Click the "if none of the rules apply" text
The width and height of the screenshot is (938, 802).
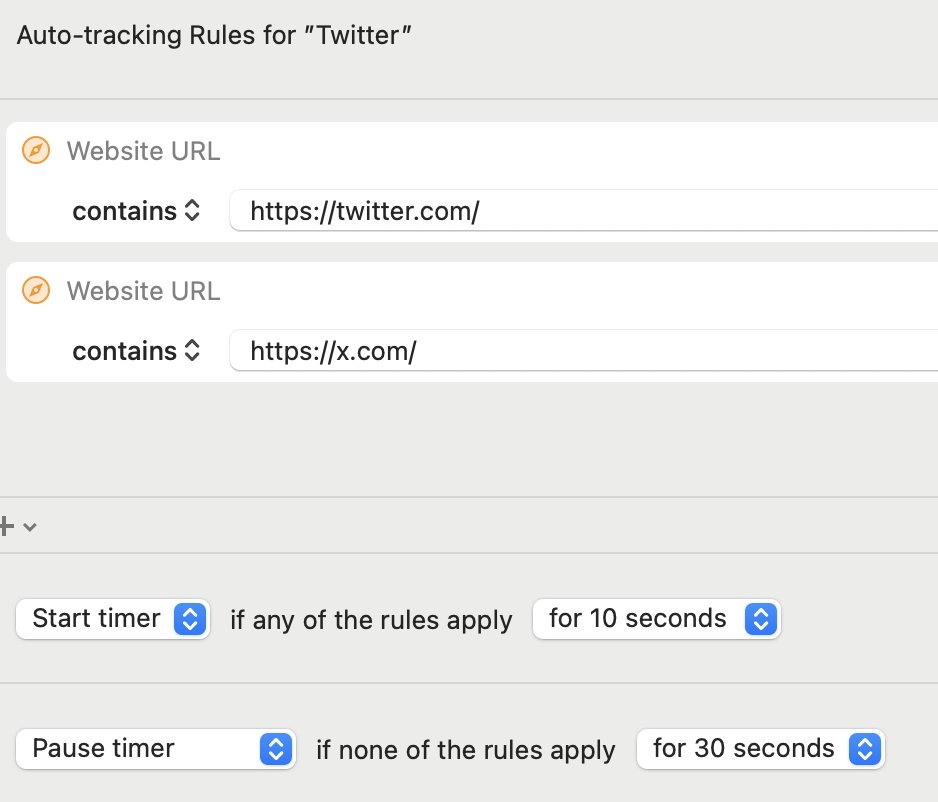tap(466, 750)
